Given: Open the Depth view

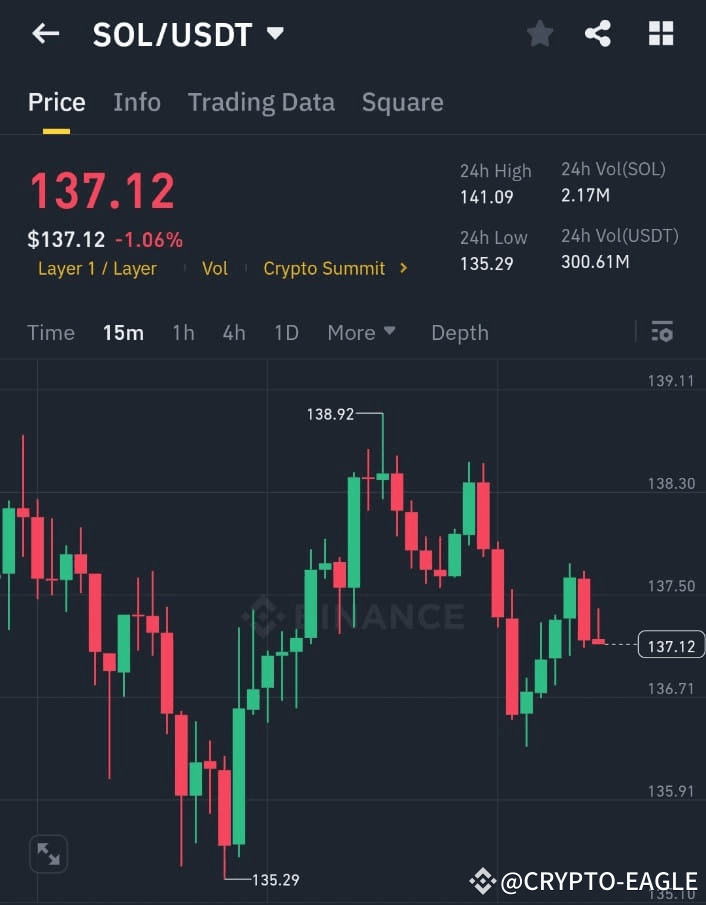Looking at the screenshot, I should (459, 332).
